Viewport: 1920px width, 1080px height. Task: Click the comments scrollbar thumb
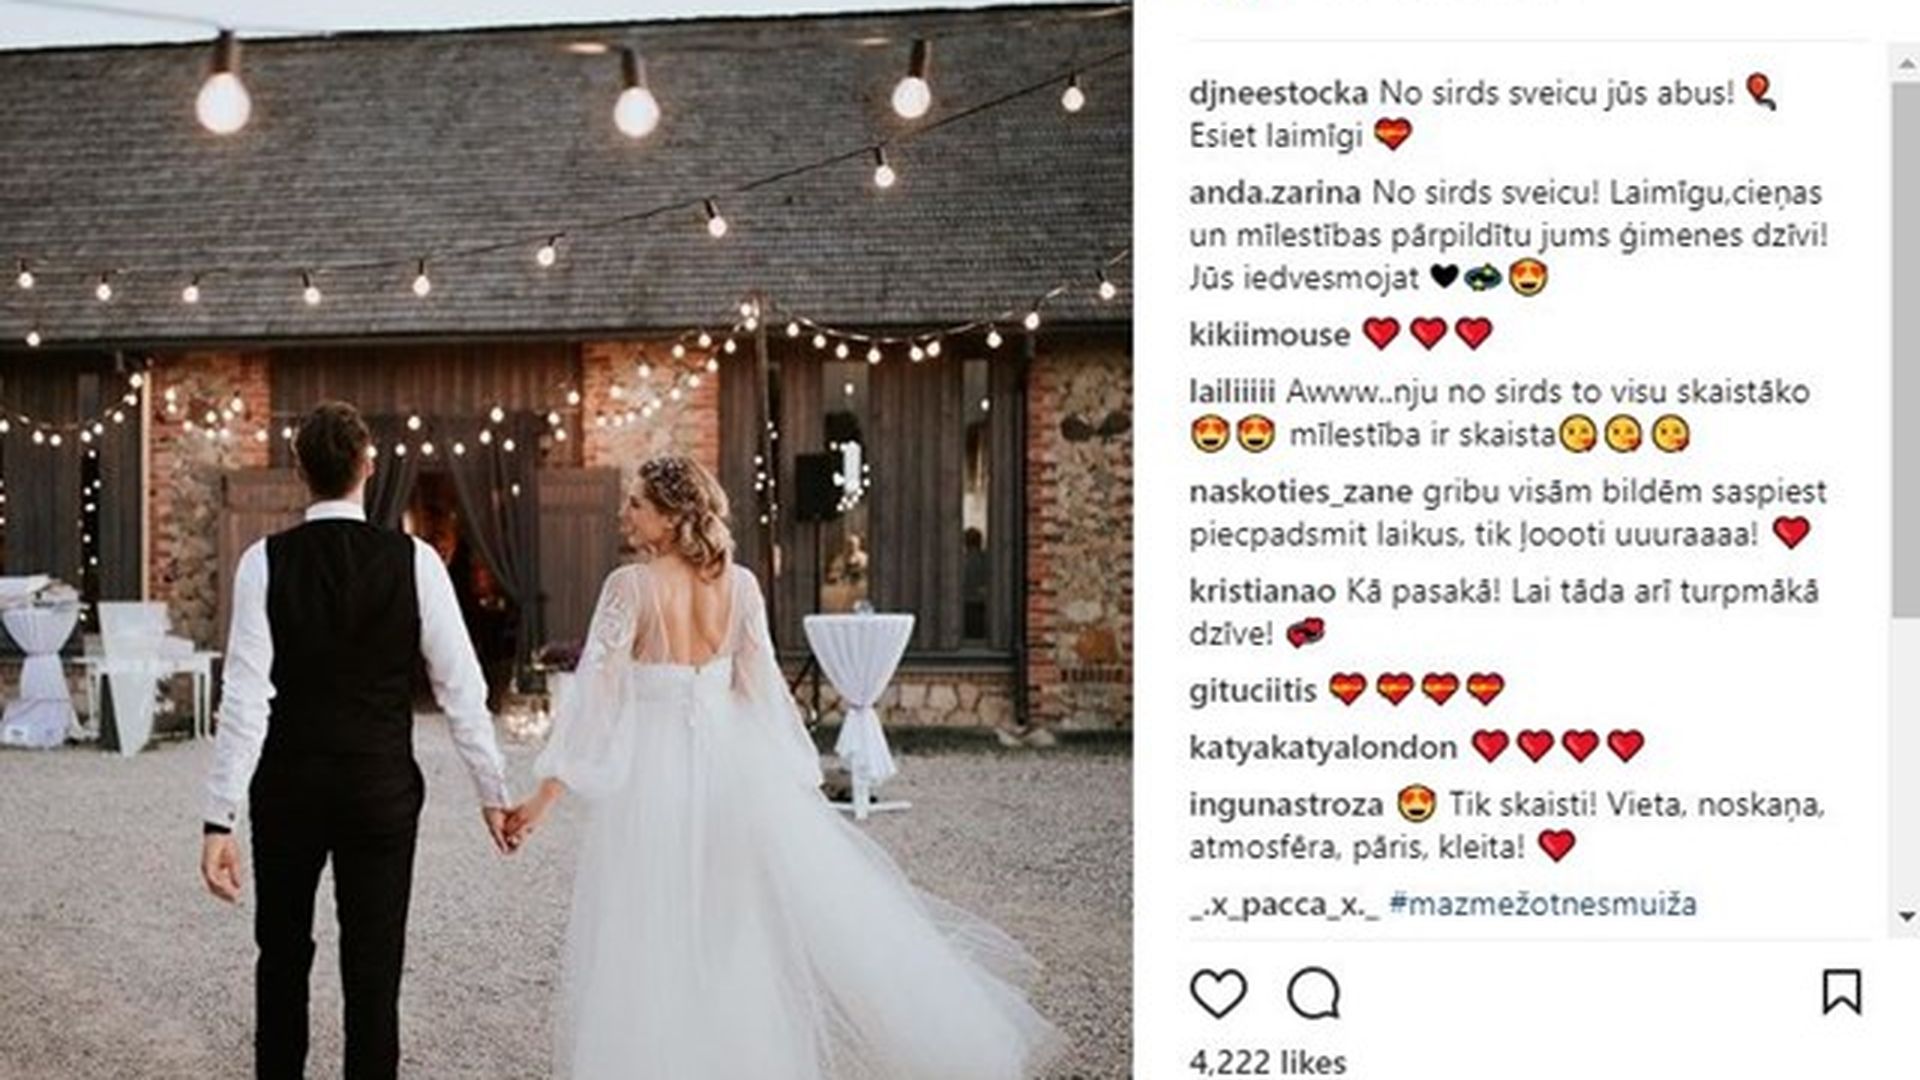(1905, 349)
